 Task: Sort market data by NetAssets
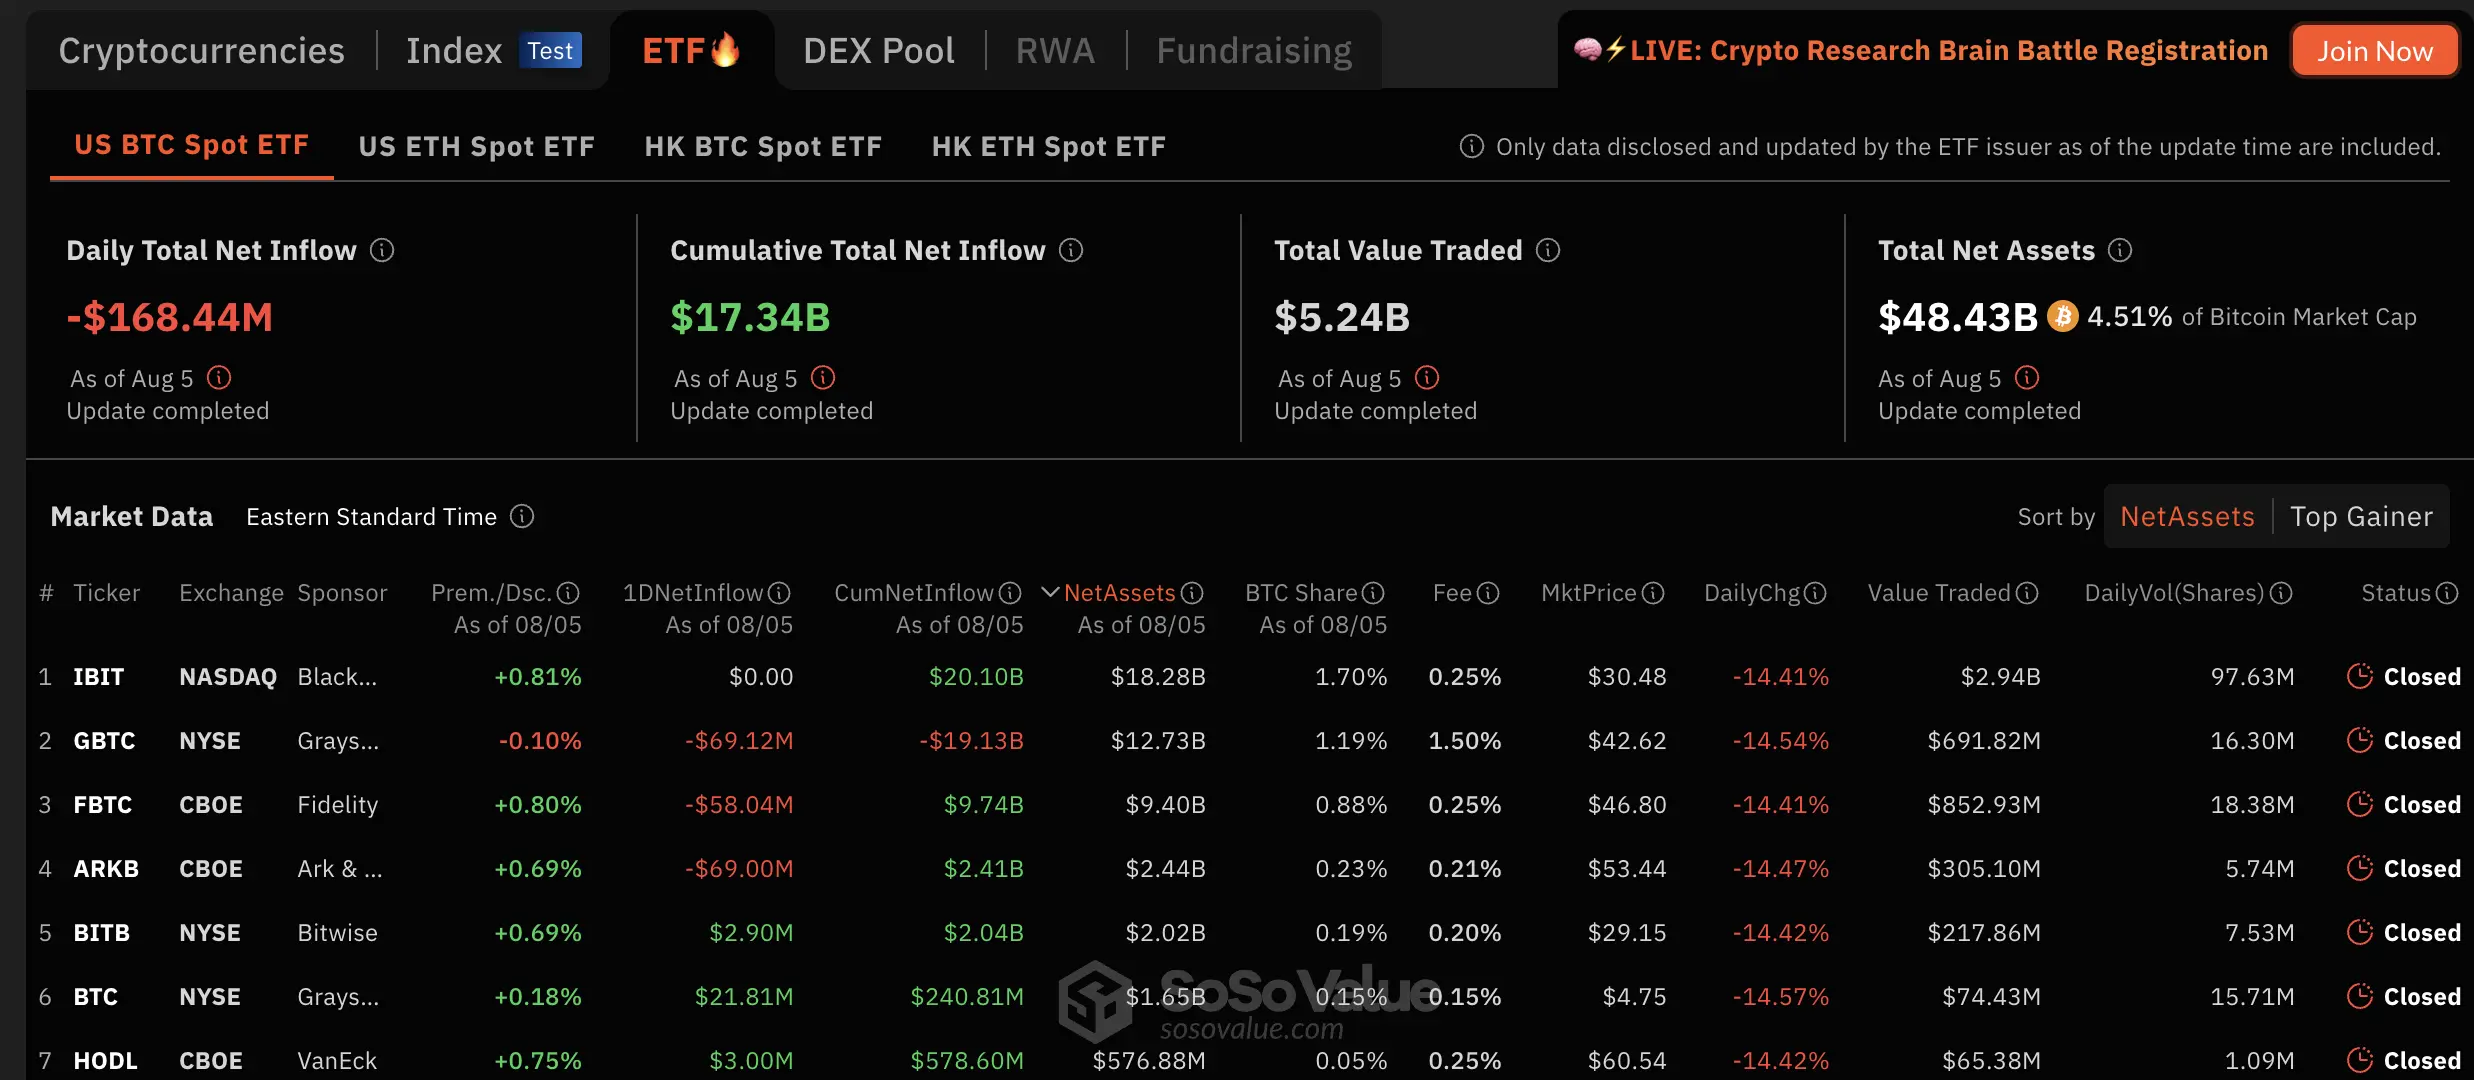pos(2187,516)
